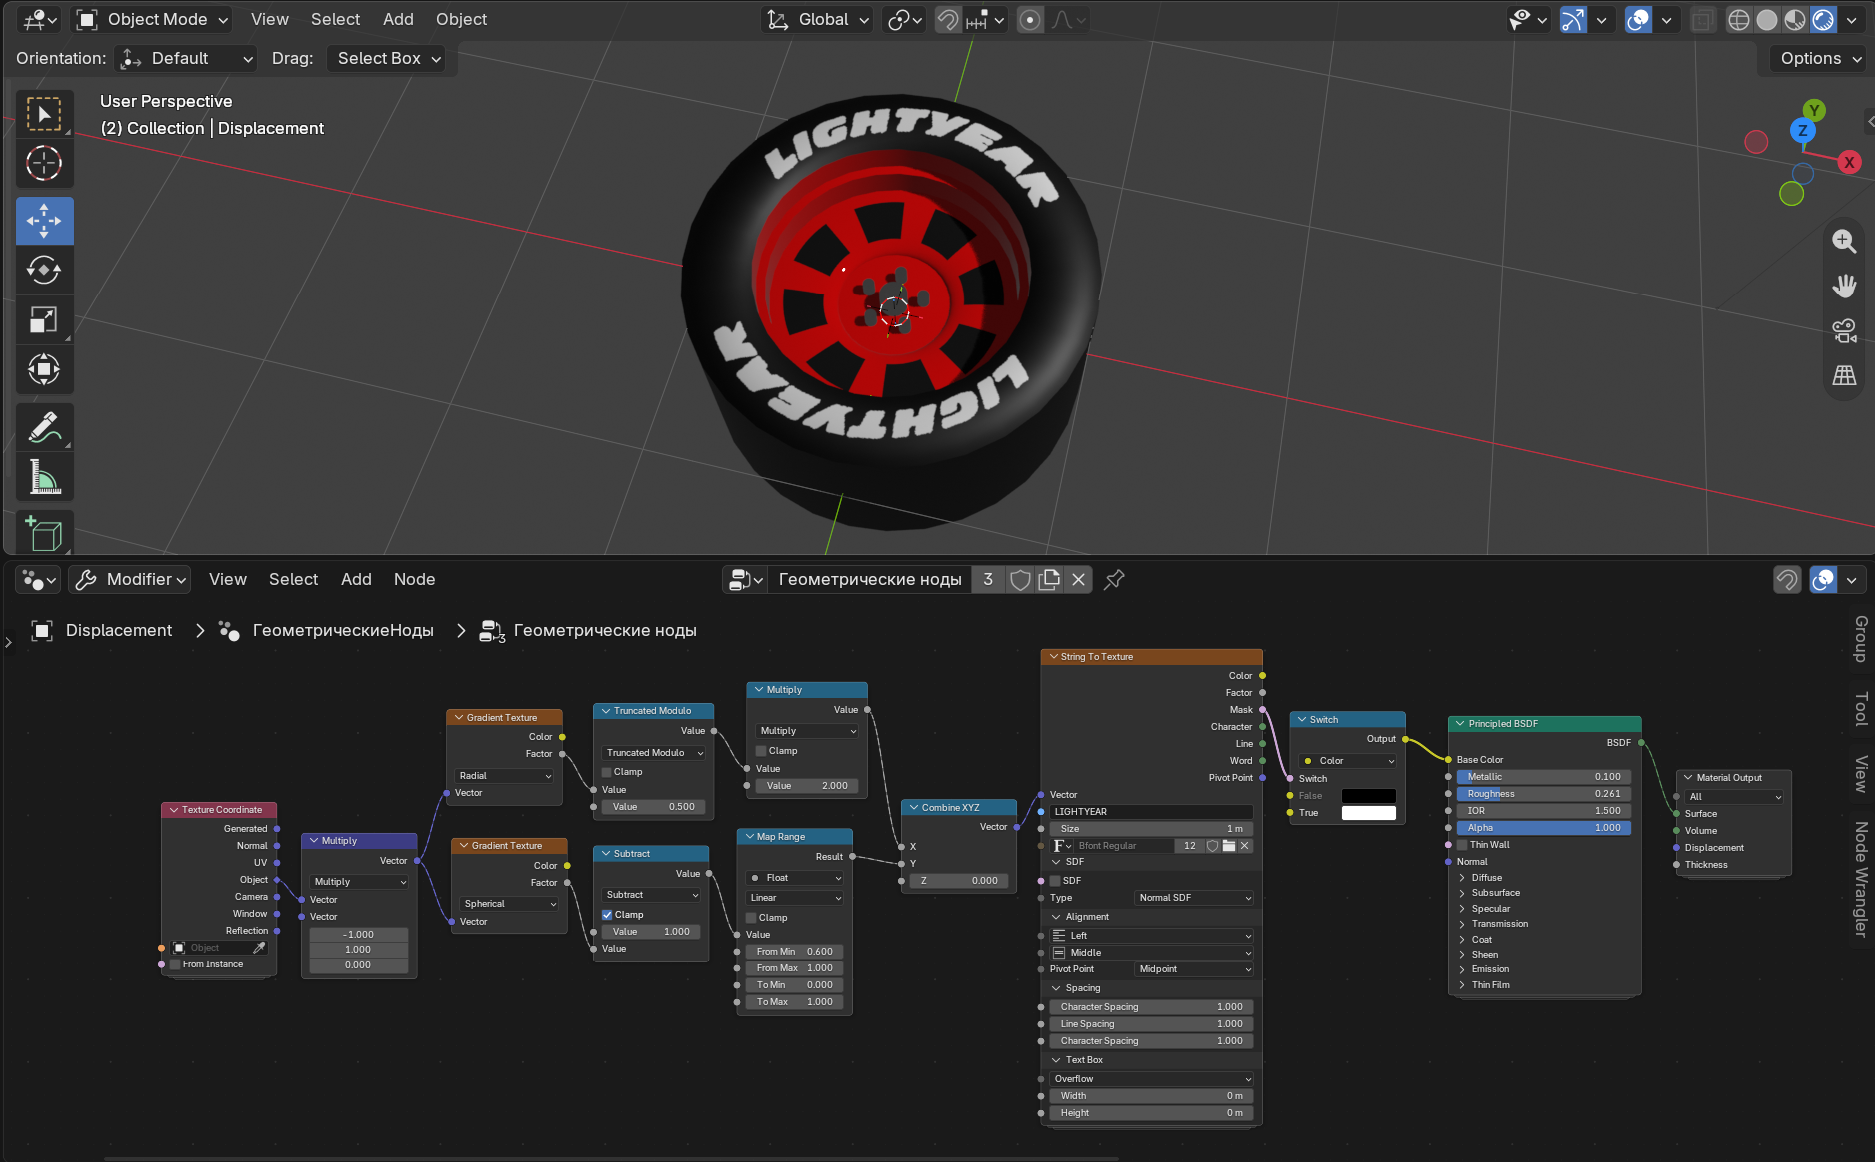Select the Cursor tool in viewport toolbar
Image resolution: width=1875 pixels, height=1162 pixels.
(x=44, y=163)
